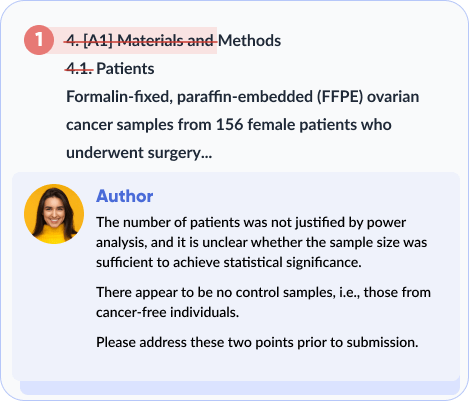Viewport: 469px width, 401px height.
Task: Click "Please address these two points" sentence
Action: pos(257,342)
